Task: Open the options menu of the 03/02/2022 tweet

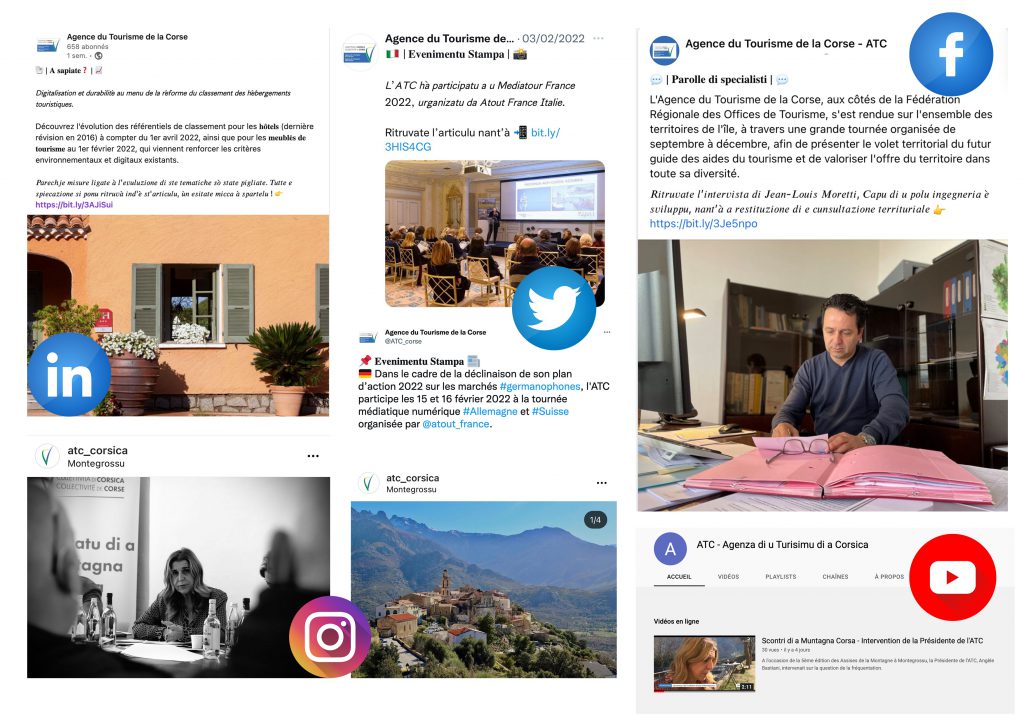Action: (598, 39)
